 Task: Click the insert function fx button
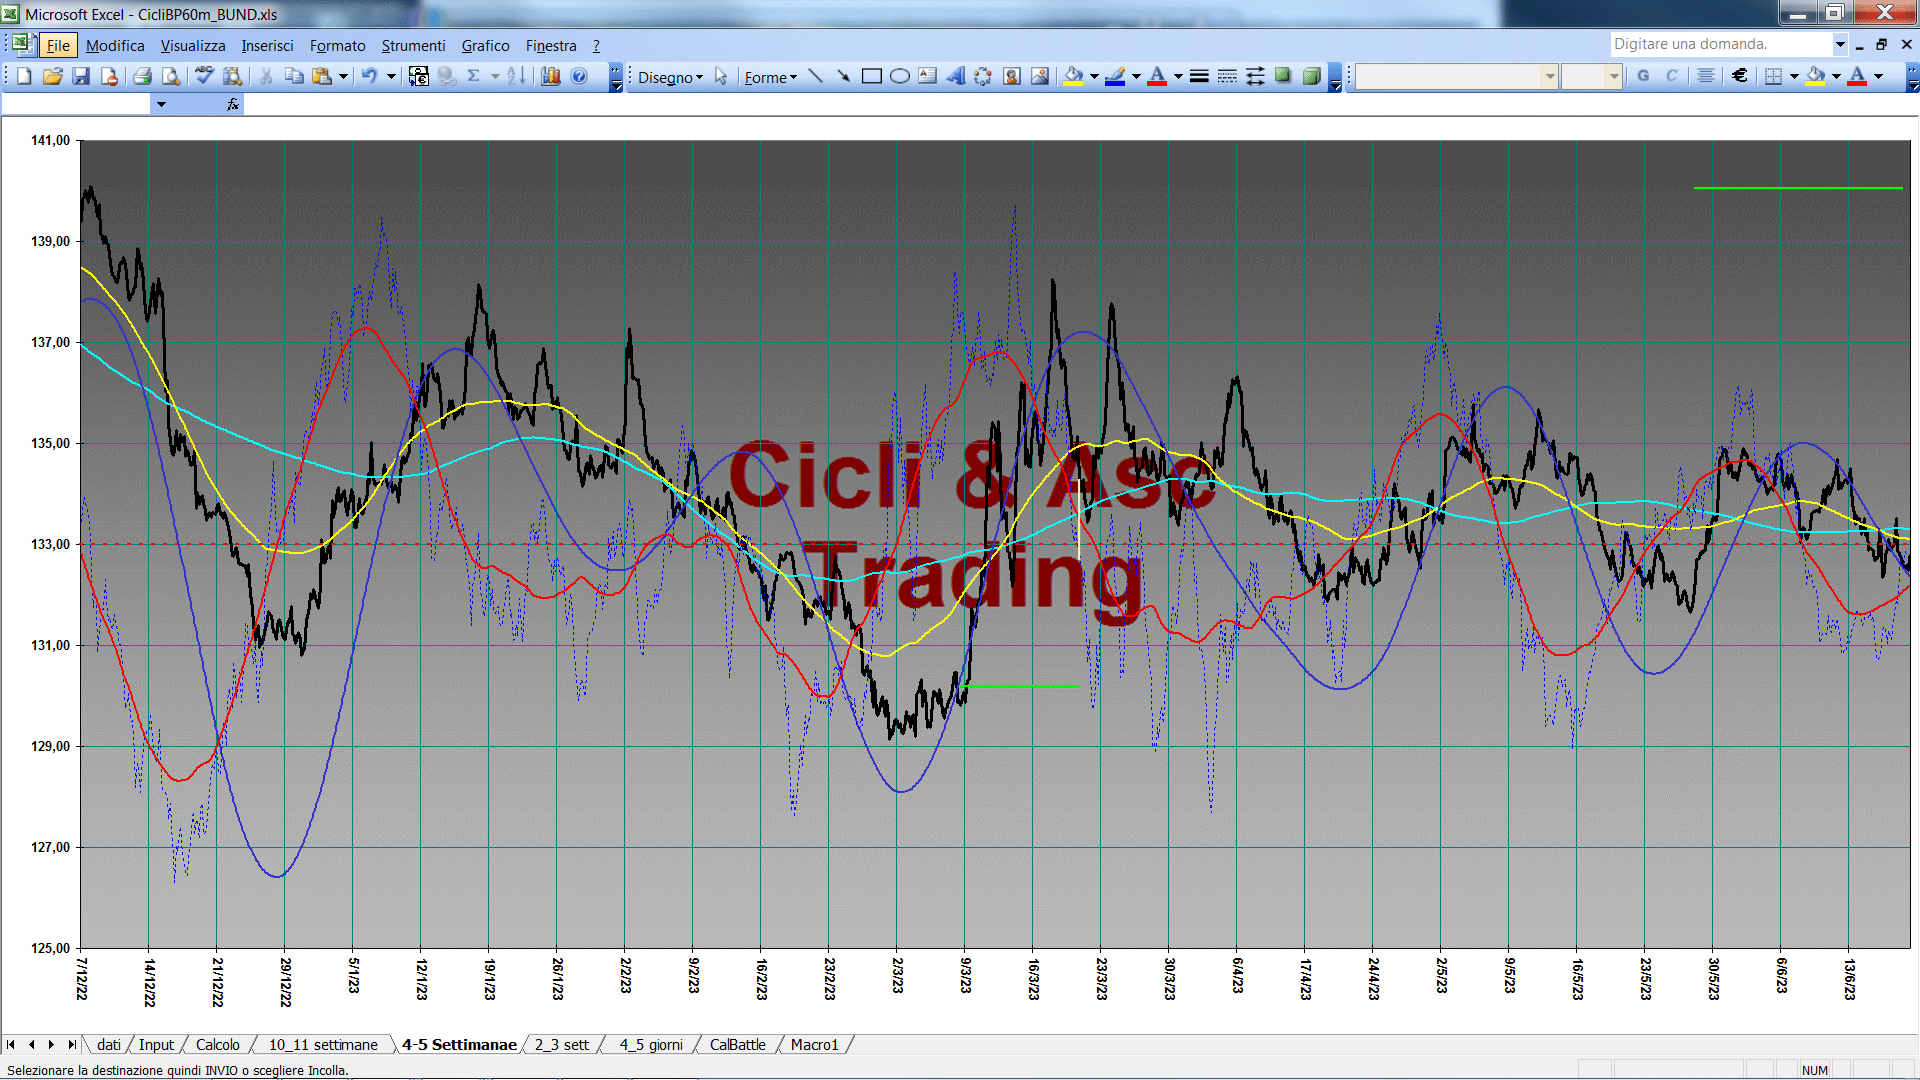[233, 104]
